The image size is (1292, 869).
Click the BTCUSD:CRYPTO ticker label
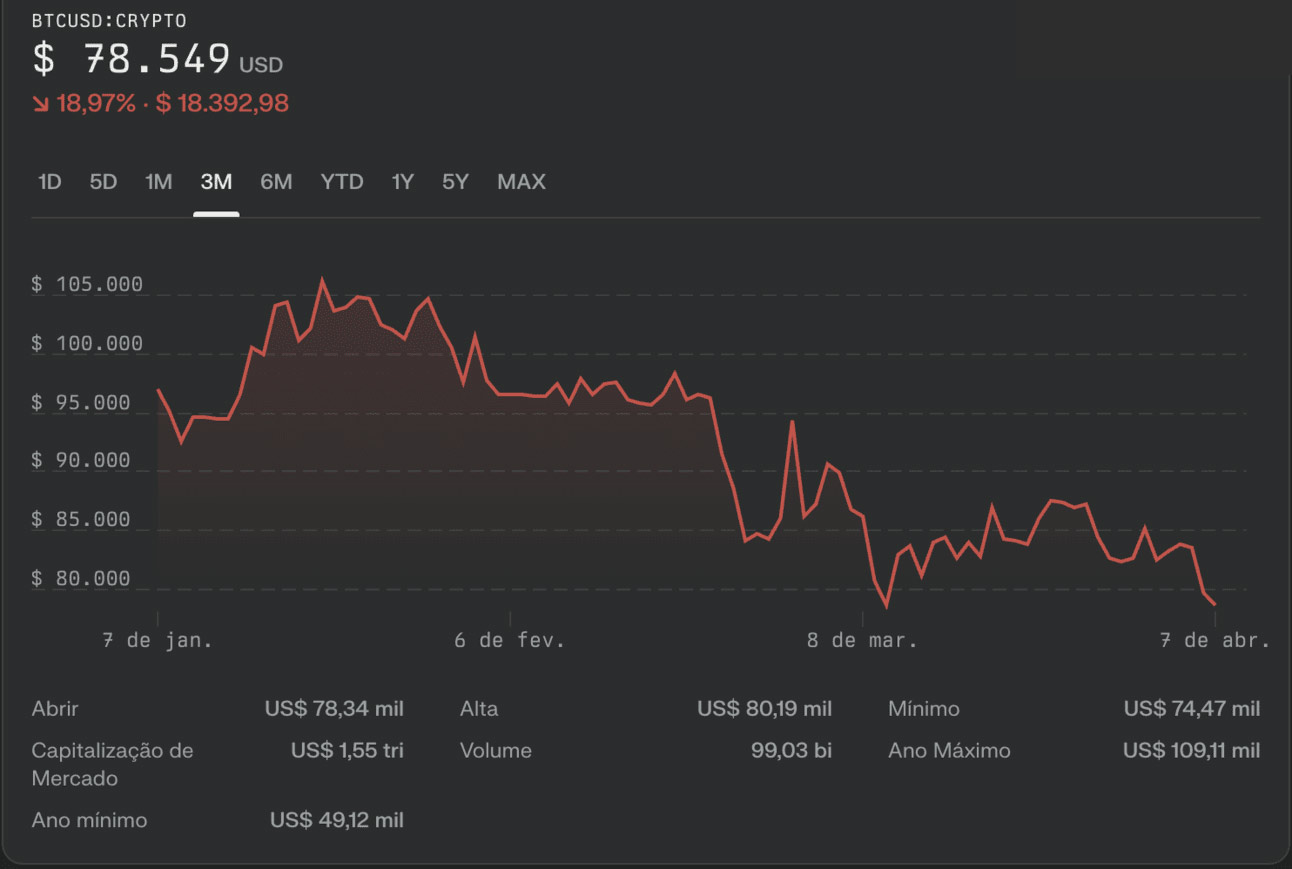click(109, 21)
